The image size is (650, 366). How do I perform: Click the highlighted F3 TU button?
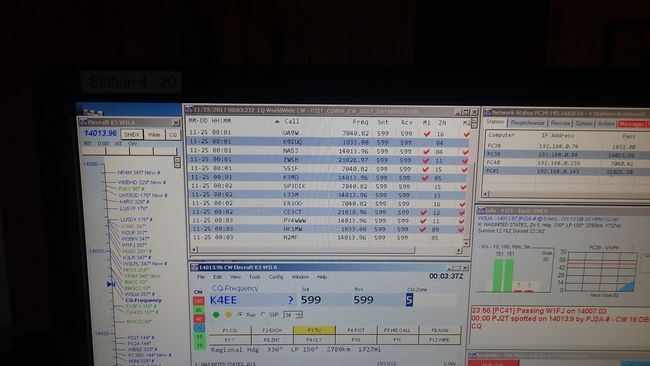pyautogui.click(x=314, y=330)
